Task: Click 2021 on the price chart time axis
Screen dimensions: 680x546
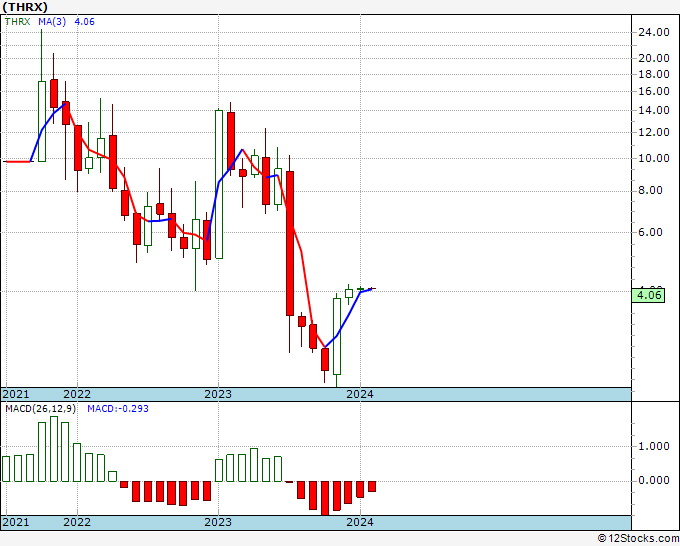Action: coord(16,394)
